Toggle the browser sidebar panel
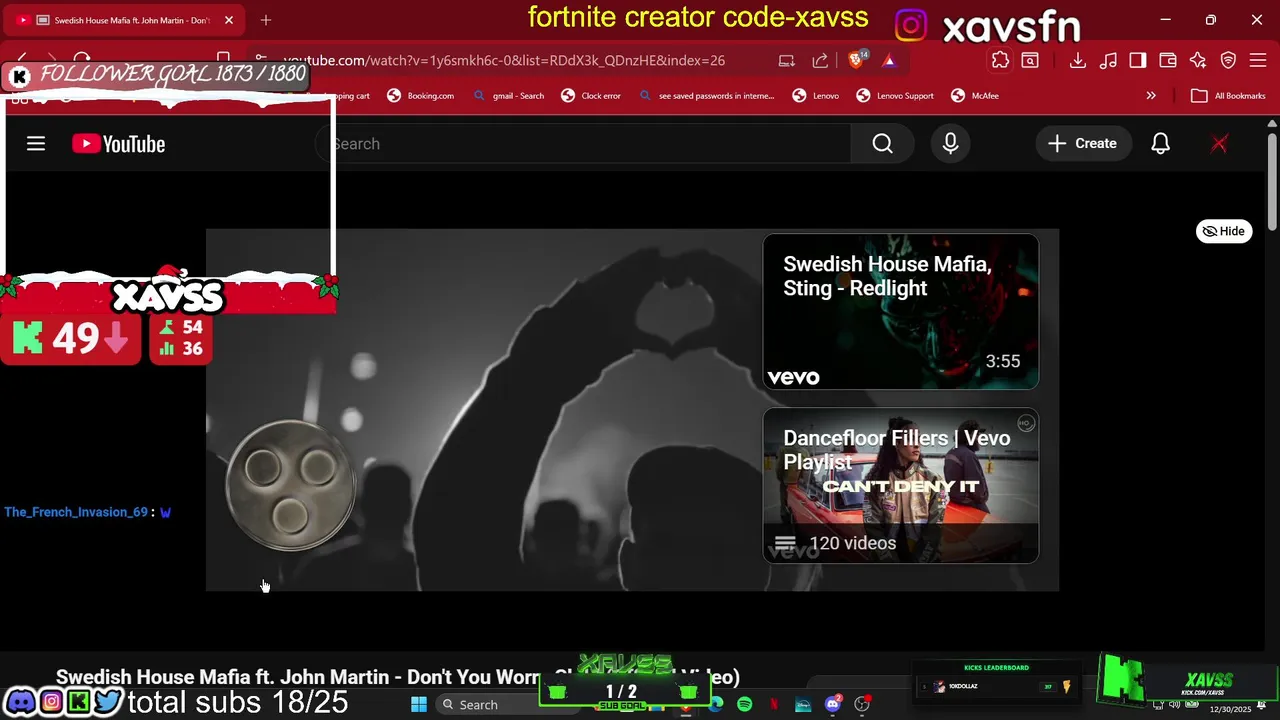 click(x=1137, y=60)
